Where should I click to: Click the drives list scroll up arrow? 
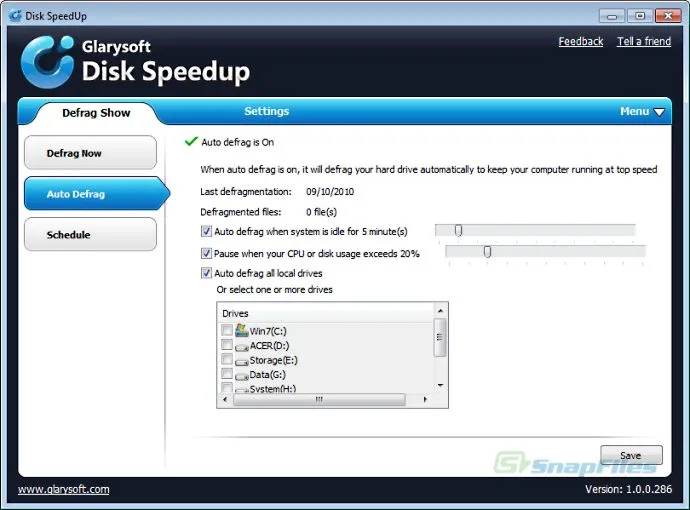point(440,311)
